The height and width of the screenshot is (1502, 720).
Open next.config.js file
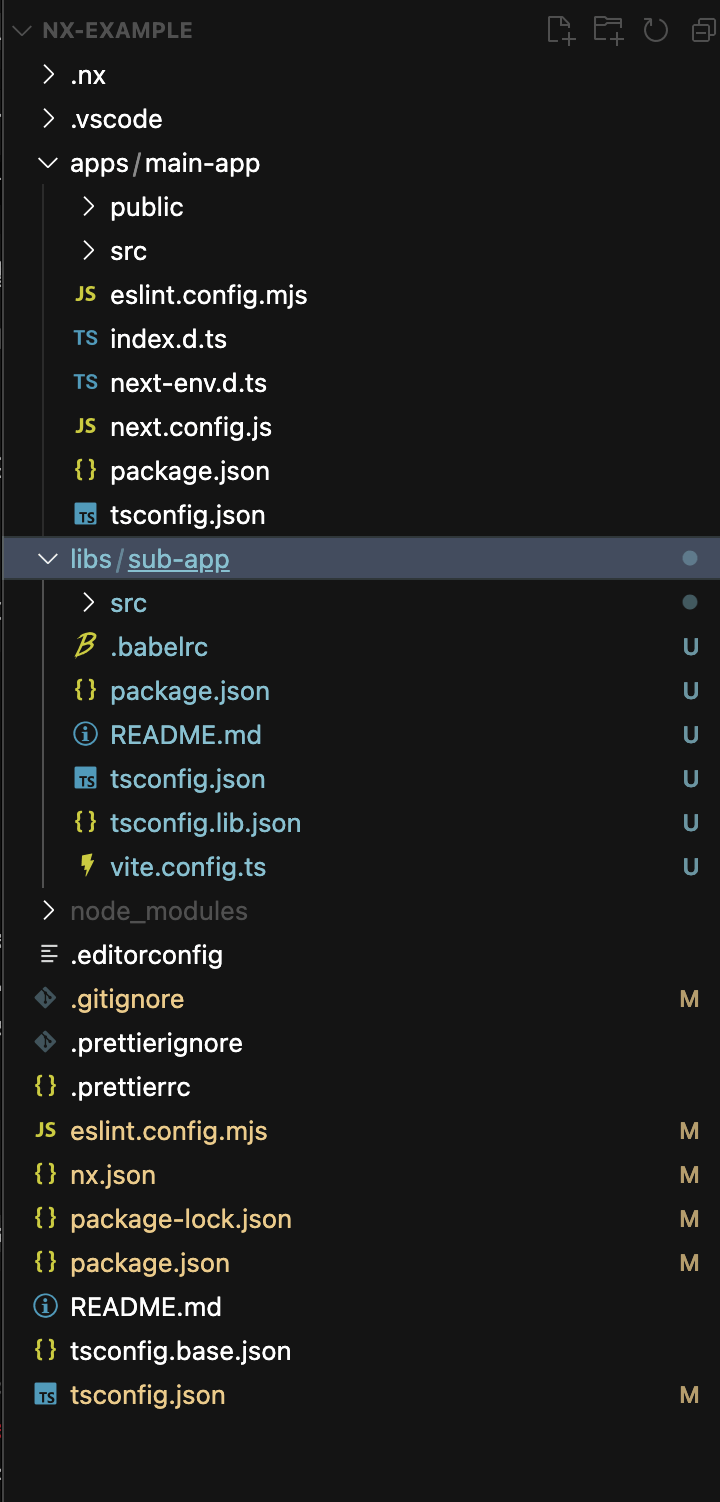(190, 427)
